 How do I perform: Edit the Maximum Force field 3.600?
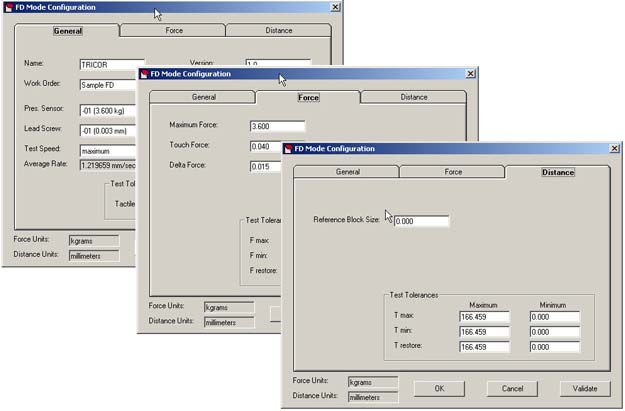coord(277,126)
